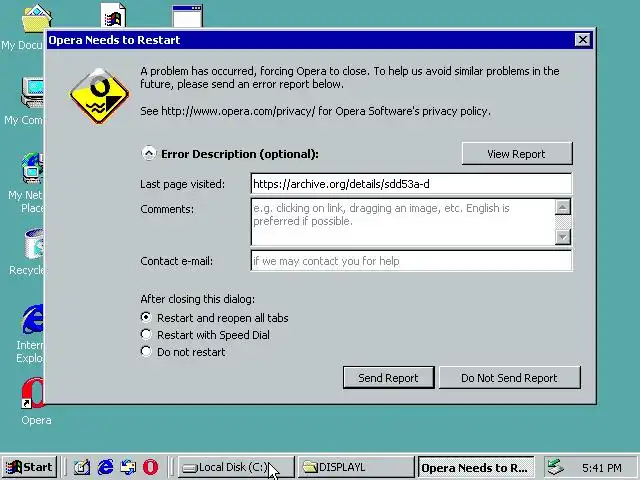Click Do Not Send Report button
This screenshot has height=480, width=640.
click(x=509, y=378)
